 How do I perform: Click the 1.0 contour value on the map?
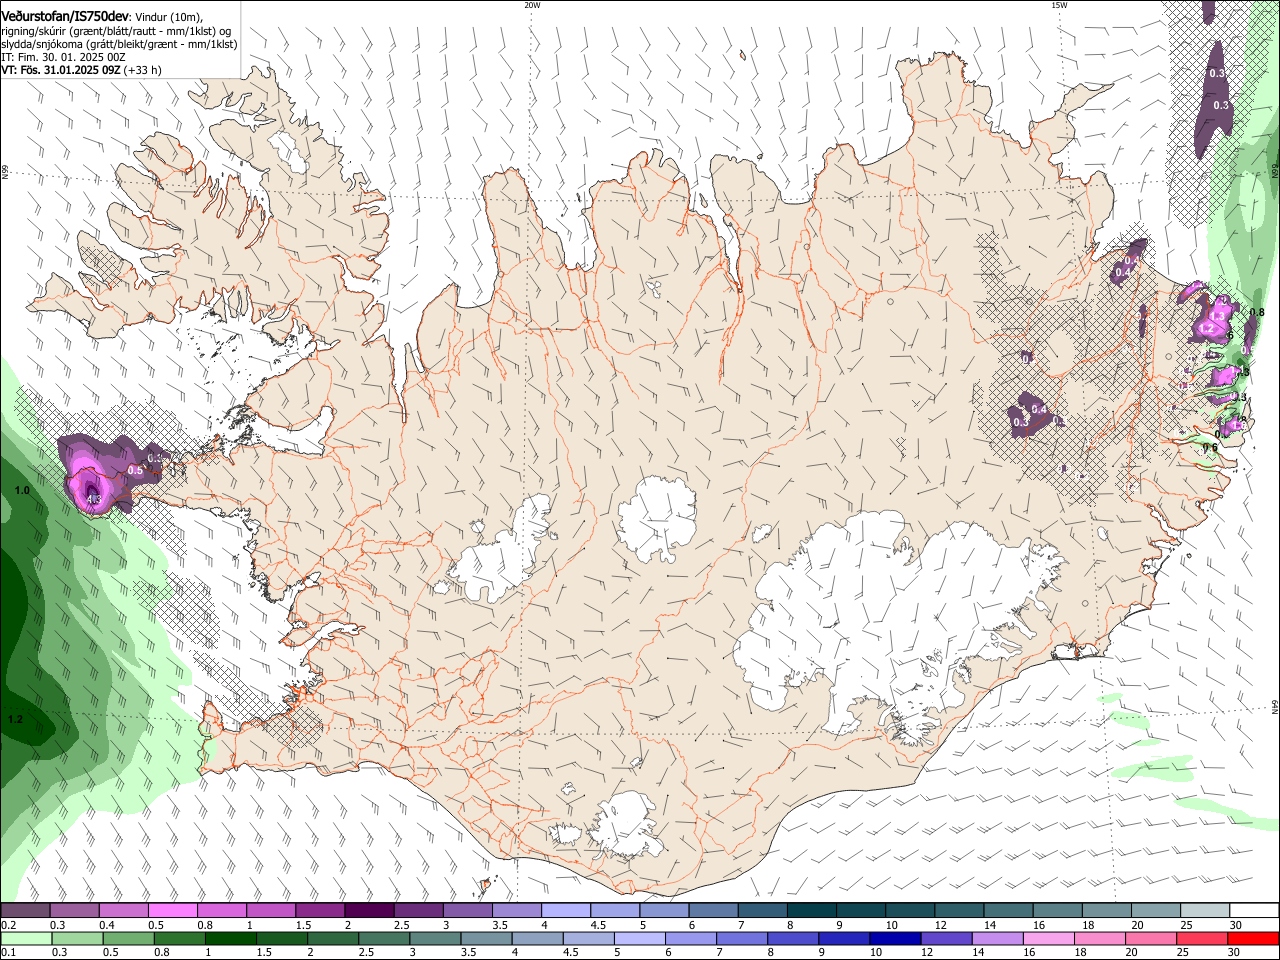22,491
